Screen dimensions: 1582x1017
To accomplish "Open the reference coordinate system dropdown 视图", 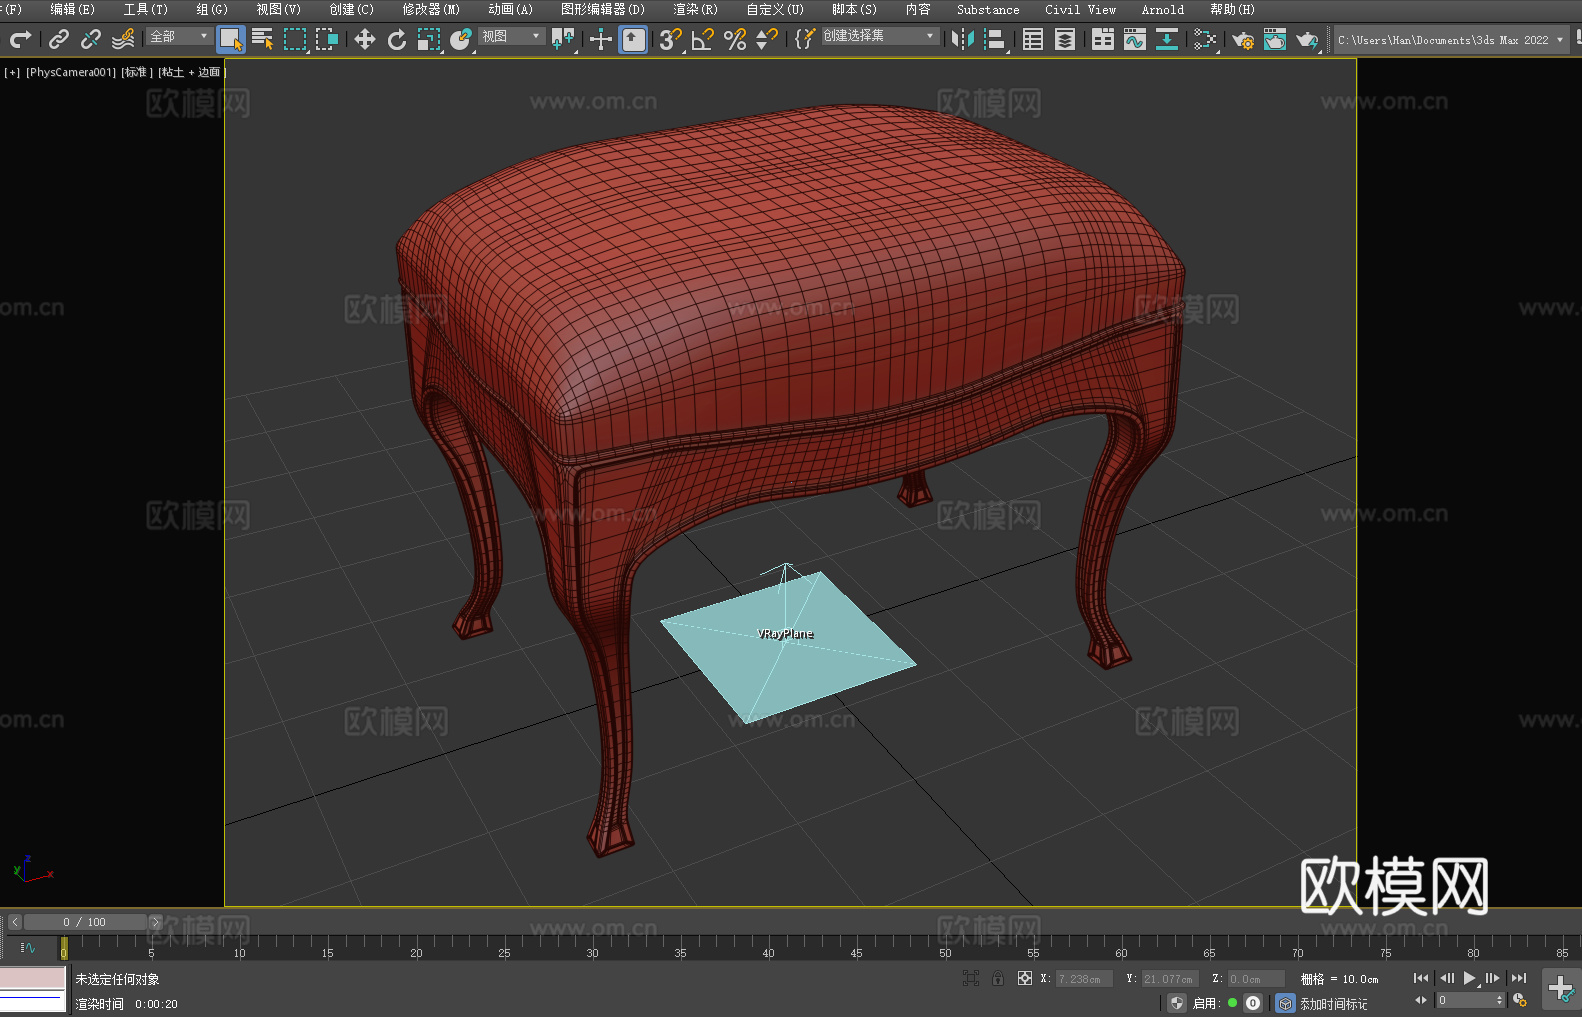I will 511,36.
